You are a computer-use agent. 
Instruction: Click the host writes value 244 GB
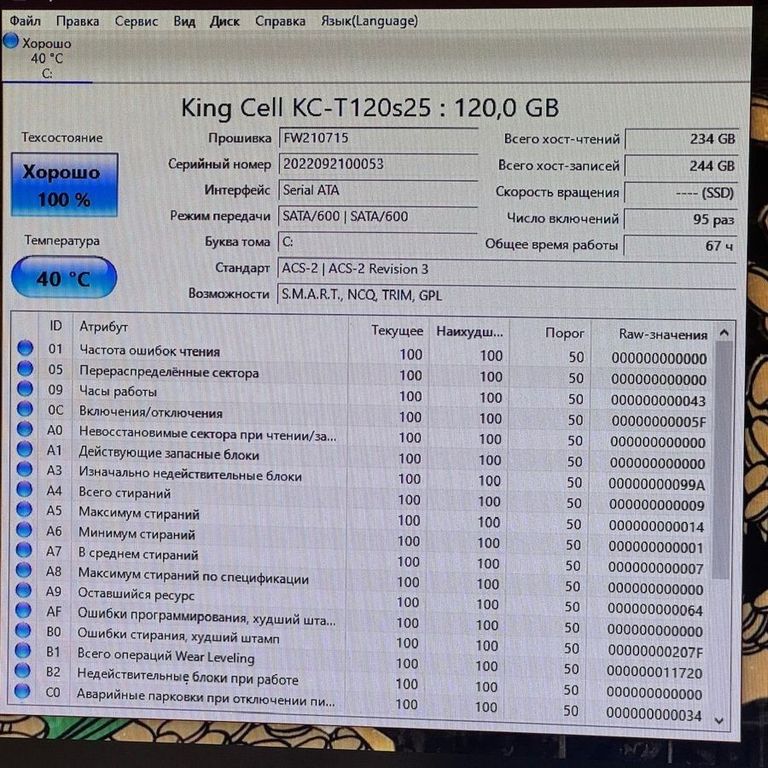tap(681, 167)
